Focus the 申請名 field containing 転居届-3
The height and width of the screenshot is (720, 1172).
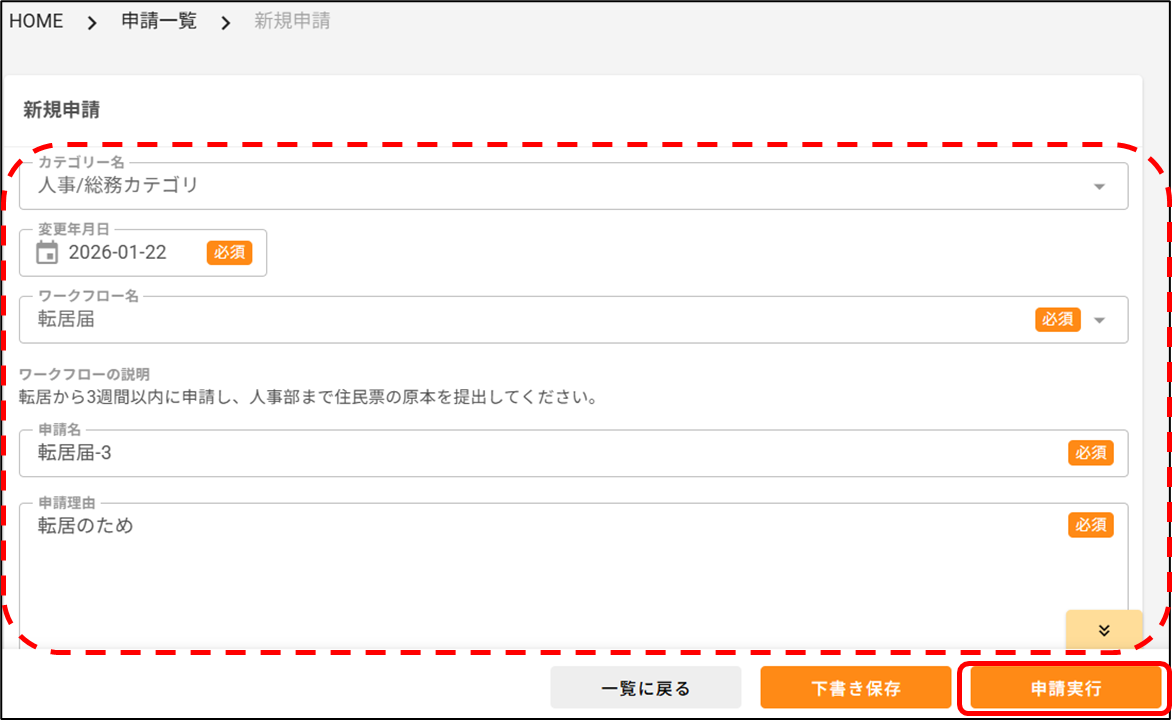point(500,453)
